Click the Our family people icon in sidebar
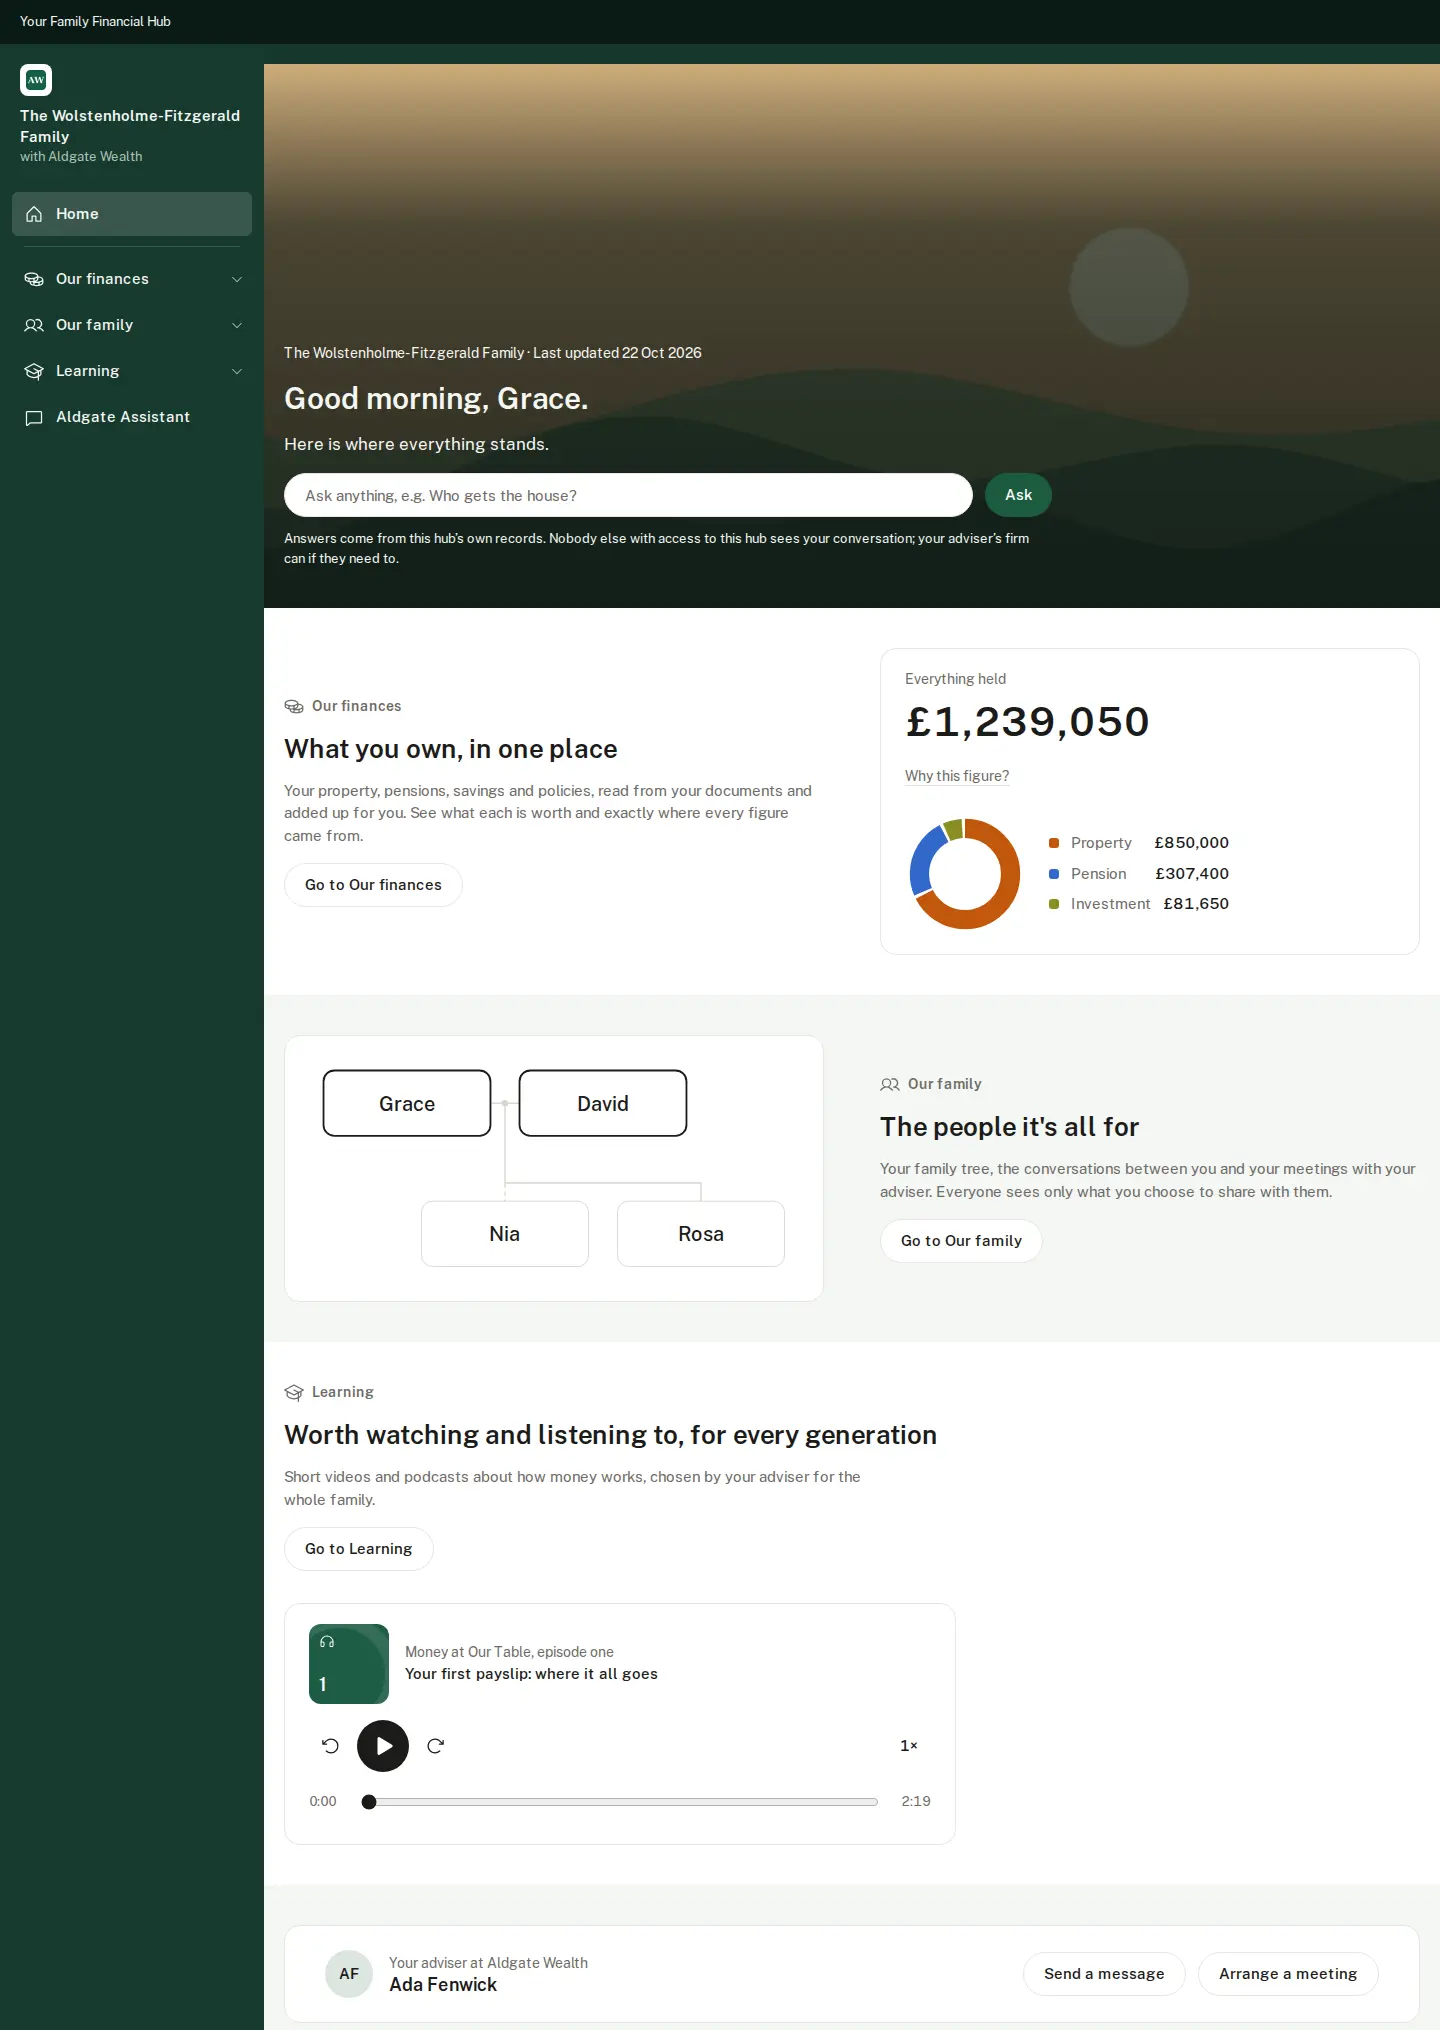This screenshot has height=2030, width=1440. click(x=34, y=325)
